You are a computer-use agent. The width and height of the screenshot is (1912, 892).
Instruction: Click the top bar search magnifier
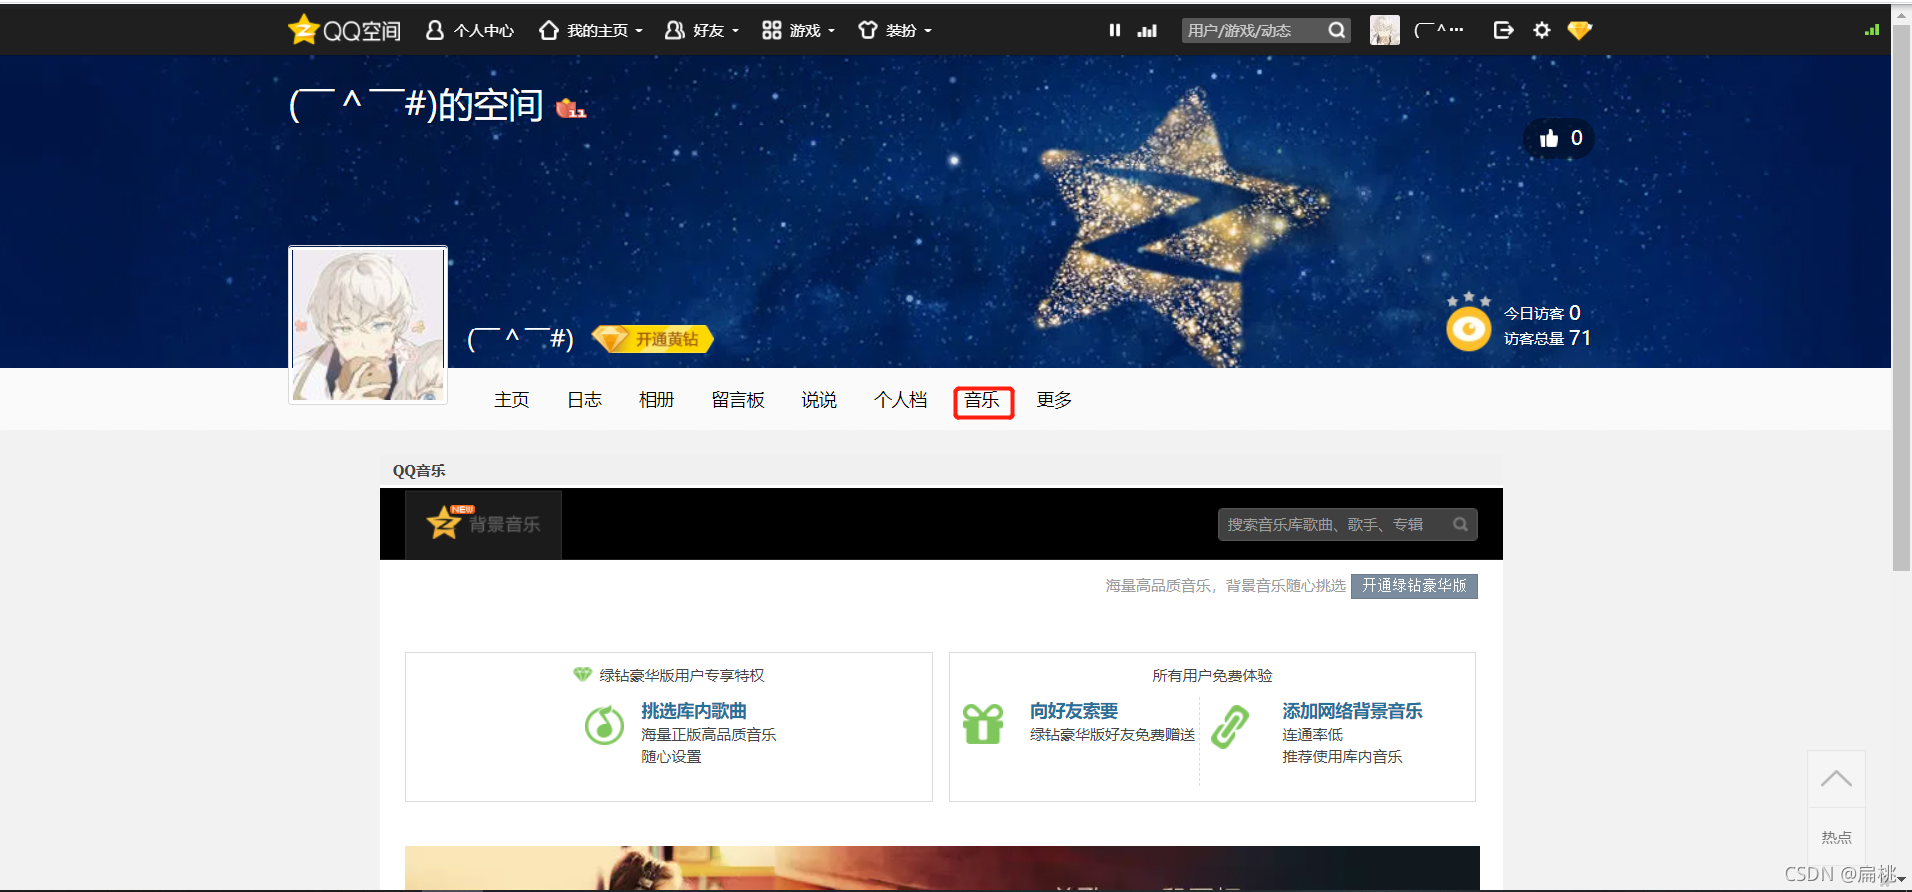[x=1337, y=31]
